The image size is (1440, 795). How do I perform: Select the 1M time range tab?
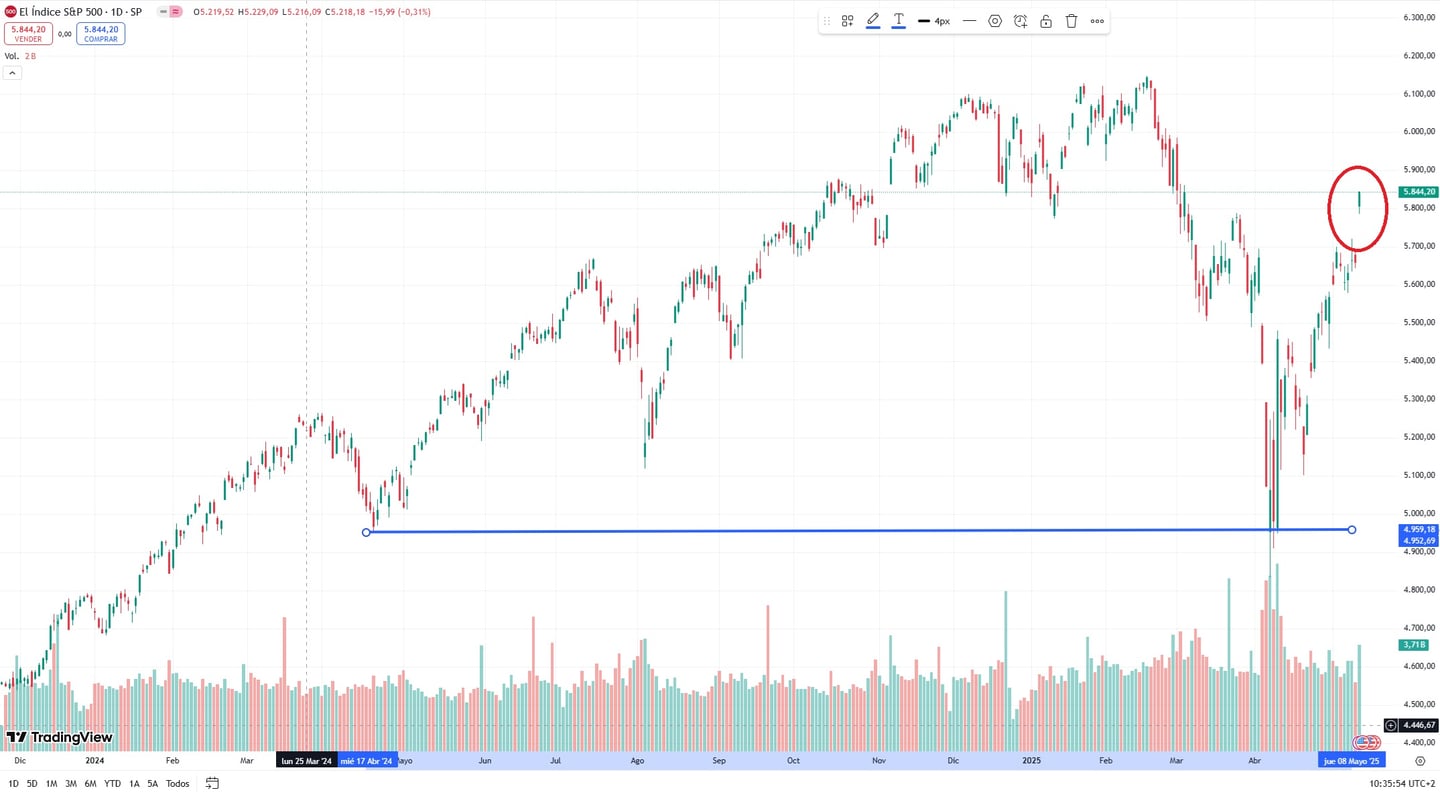(51, 784)
